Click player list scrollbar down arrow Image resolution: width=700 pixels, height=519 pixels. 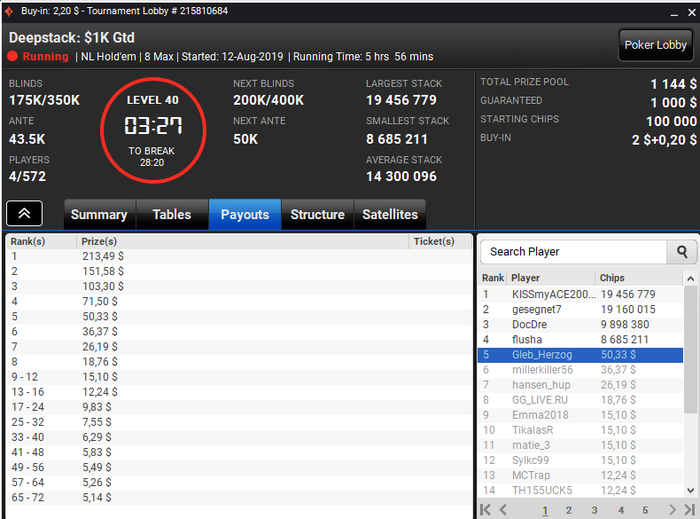coord(690,490)
